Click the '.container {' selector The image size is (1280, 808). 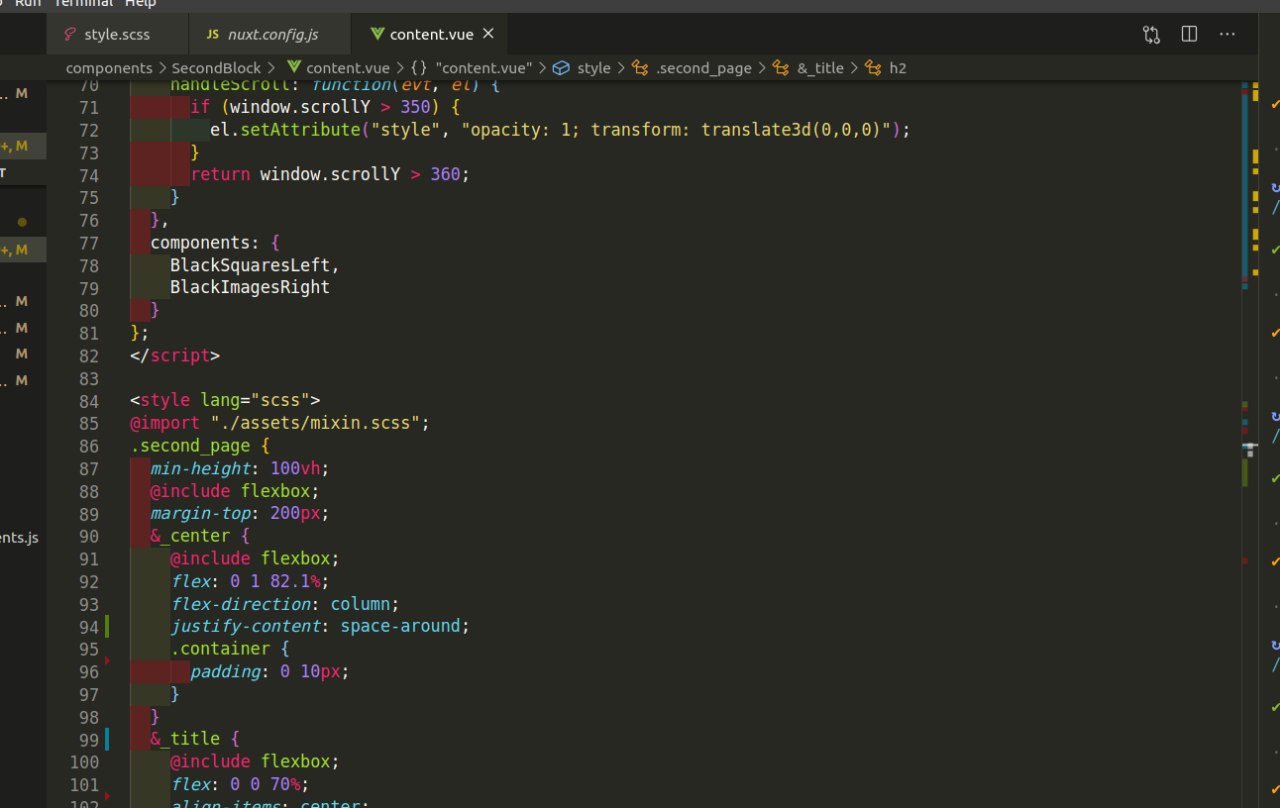coord(230,649)
